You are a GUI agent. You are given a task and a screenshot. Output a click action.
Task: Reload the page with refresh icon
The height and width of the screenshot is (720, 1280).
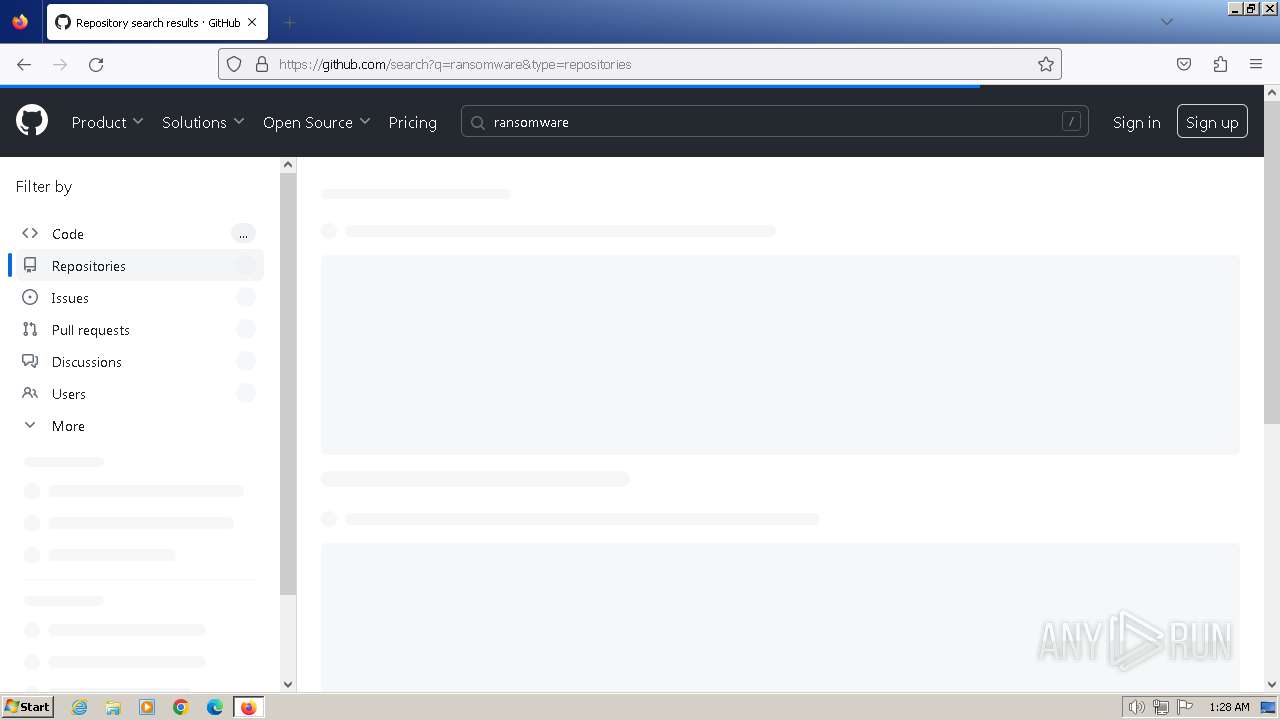coord(96,64)
